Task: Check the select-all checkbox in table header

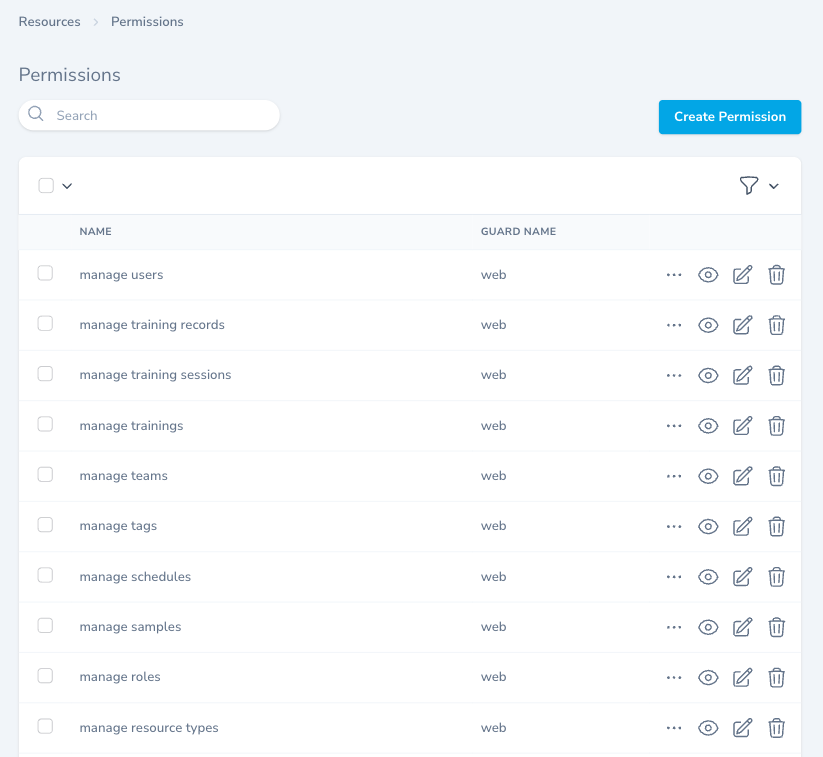Action: [x=45, y=186]
